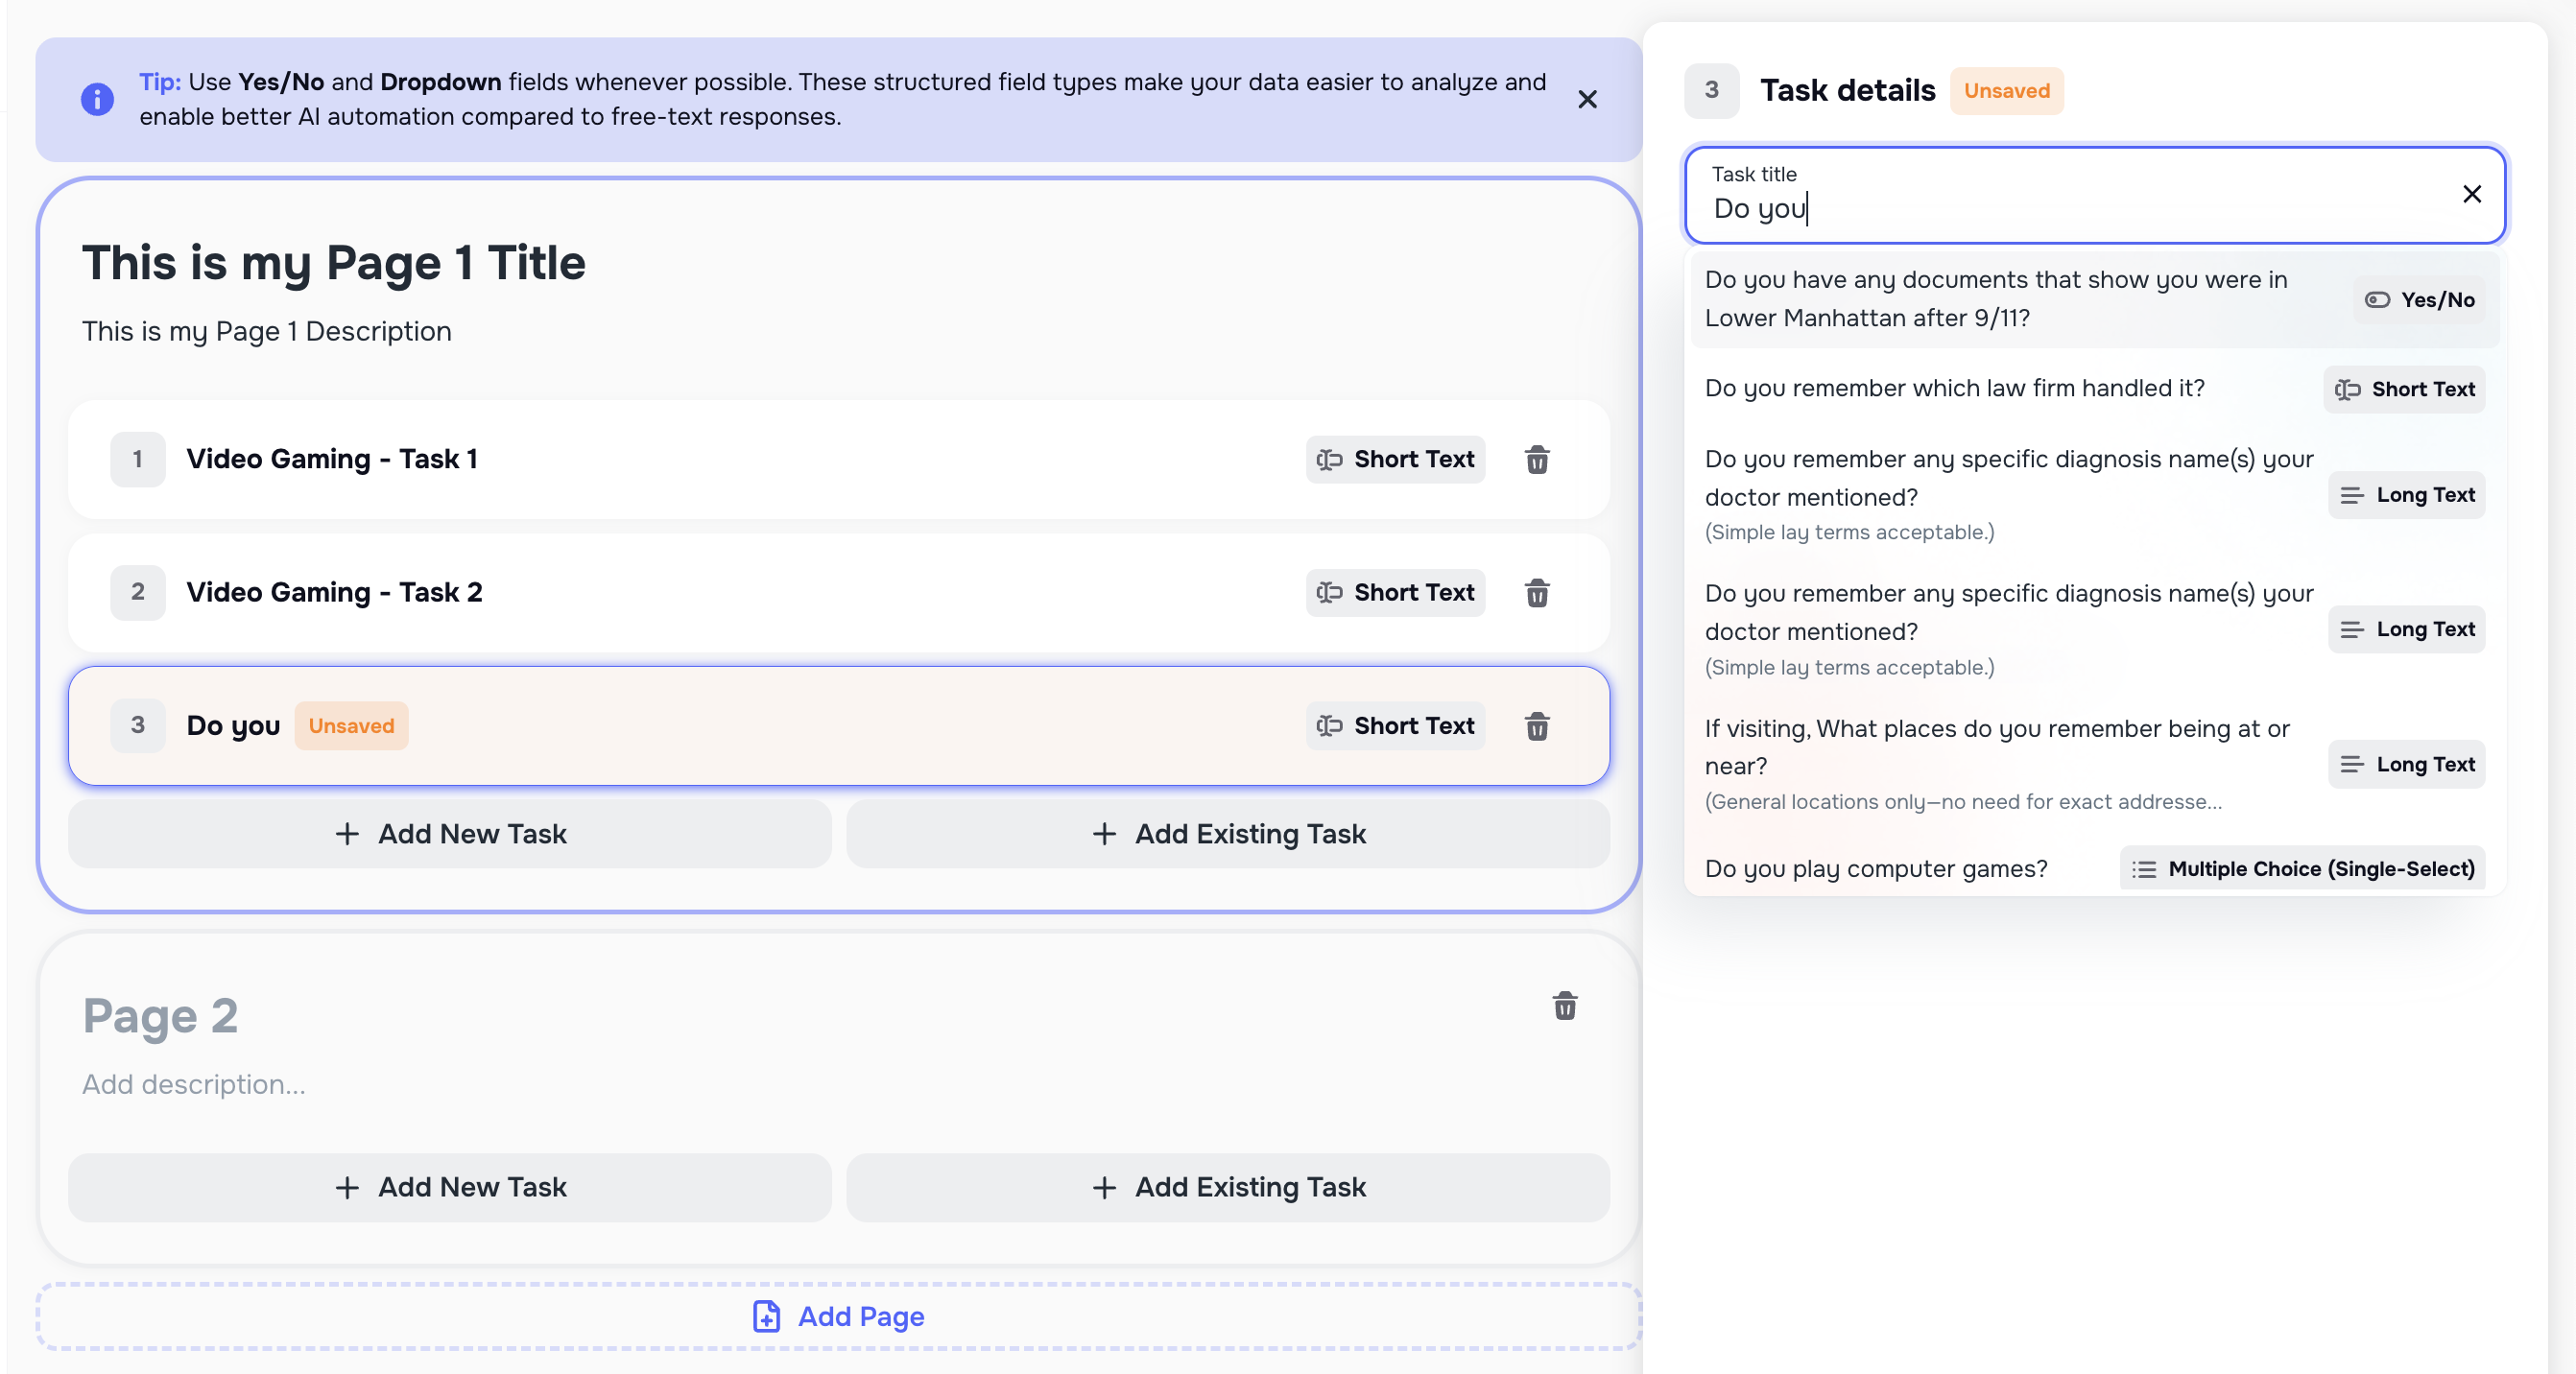
Task: Select the Yes/No type icon in the suggestions
Action: tap(2380, 299)
